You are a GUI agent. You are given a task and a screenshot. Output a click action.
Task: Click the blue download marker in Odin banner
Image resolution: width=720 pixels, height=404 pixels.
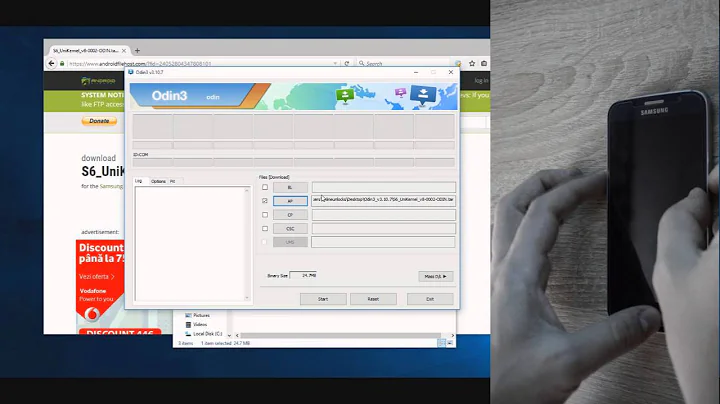(x=423, y=94)
